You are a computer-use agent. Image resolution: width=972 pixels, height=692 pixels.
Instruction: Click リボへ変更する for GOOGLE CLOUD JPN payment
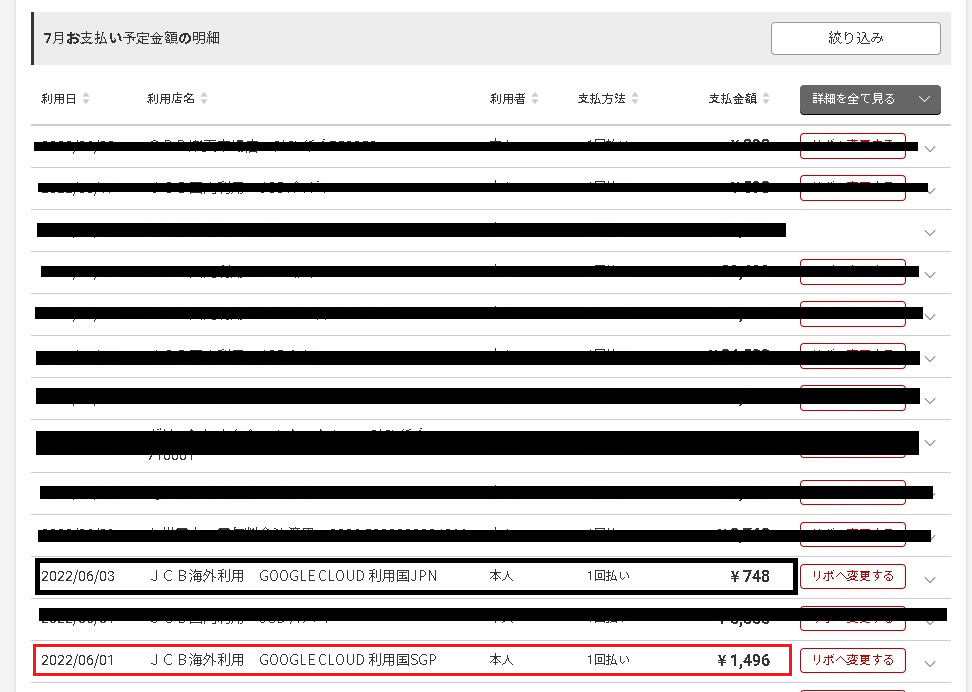point(852,576)
